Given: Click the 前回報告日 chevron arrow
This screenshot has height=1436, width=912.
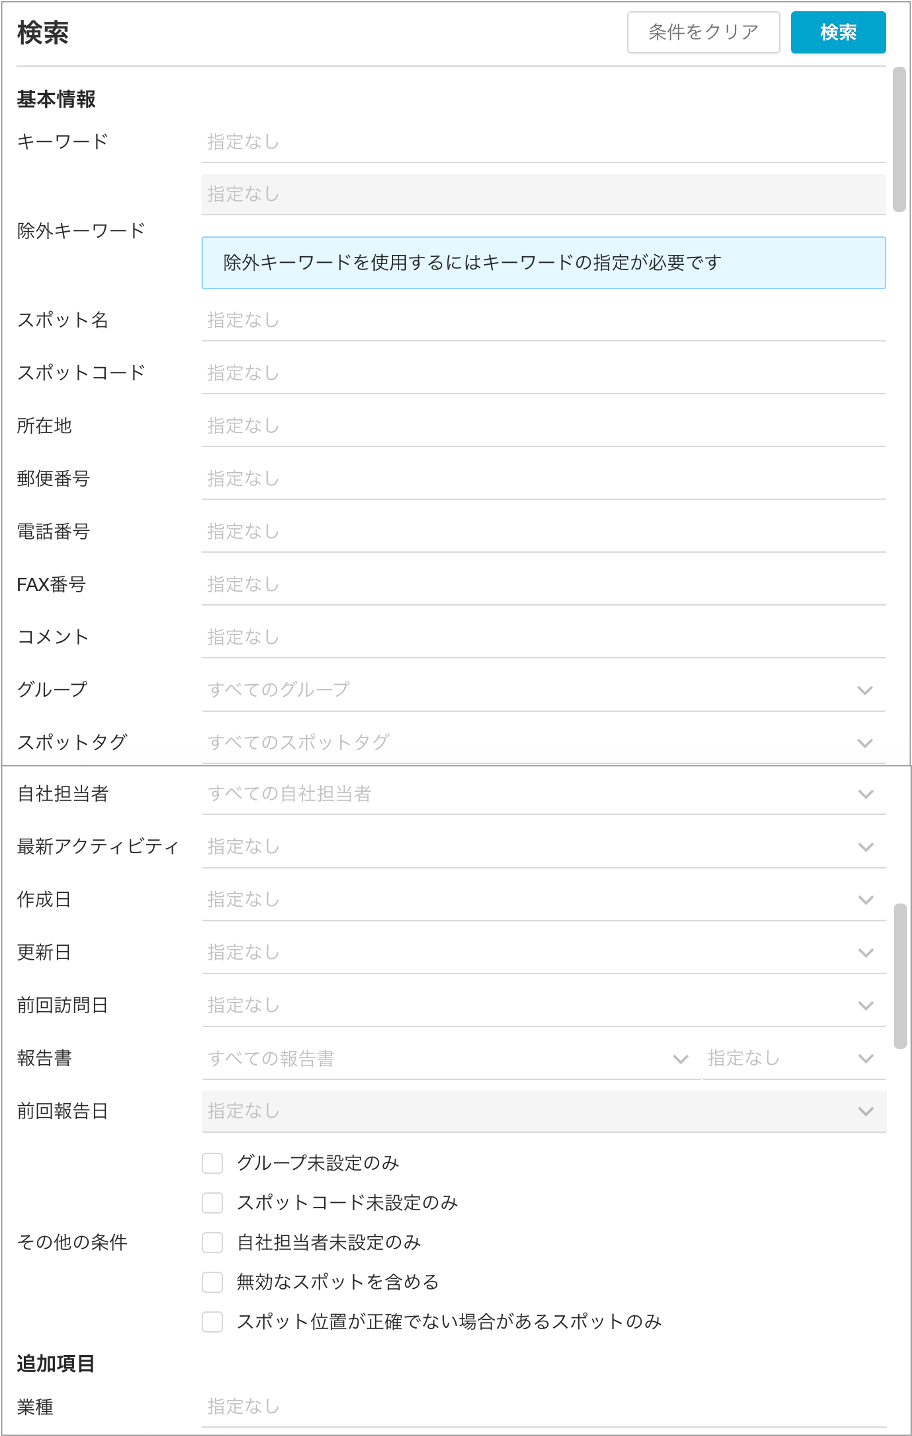Looking at the screenshot, I should point(865,1111).
